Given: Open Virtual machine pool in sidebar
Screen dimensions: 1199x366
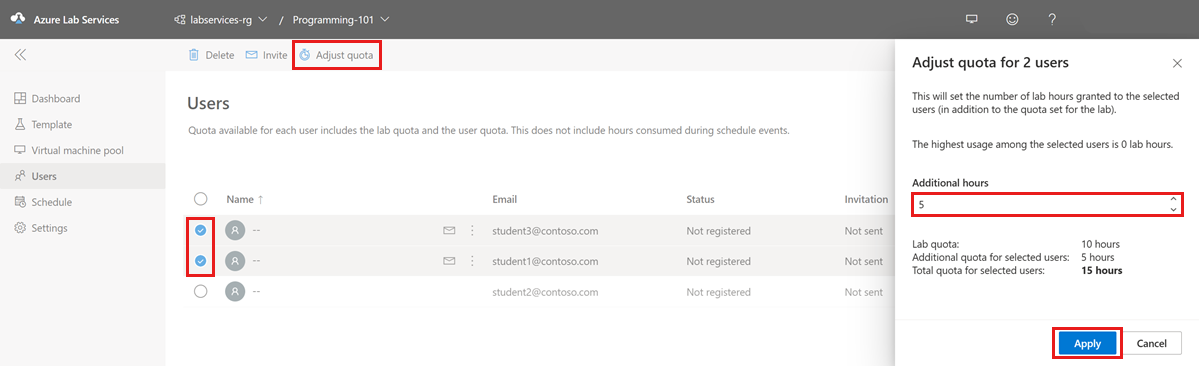Looking at the screenshot, I should pos(77,151).
